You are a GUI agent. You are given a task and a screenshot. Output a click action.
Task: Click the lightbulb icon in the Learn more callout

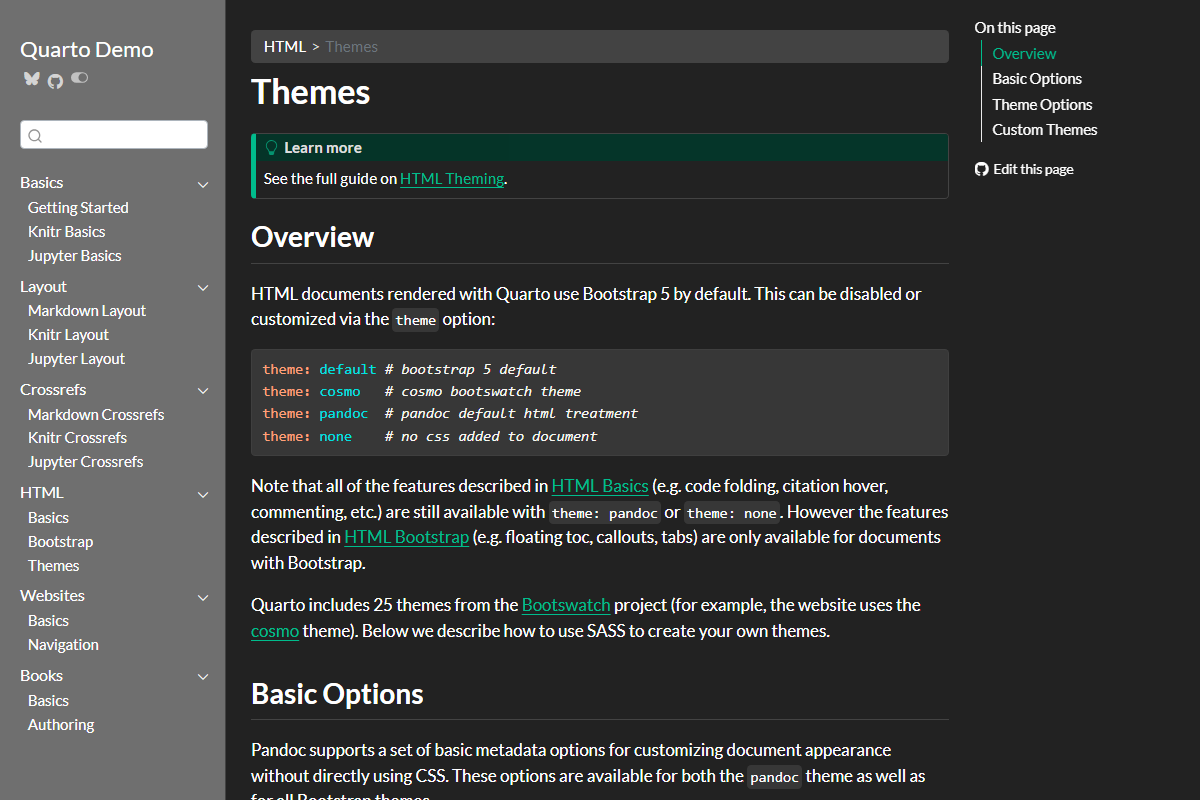pos(271,147)
